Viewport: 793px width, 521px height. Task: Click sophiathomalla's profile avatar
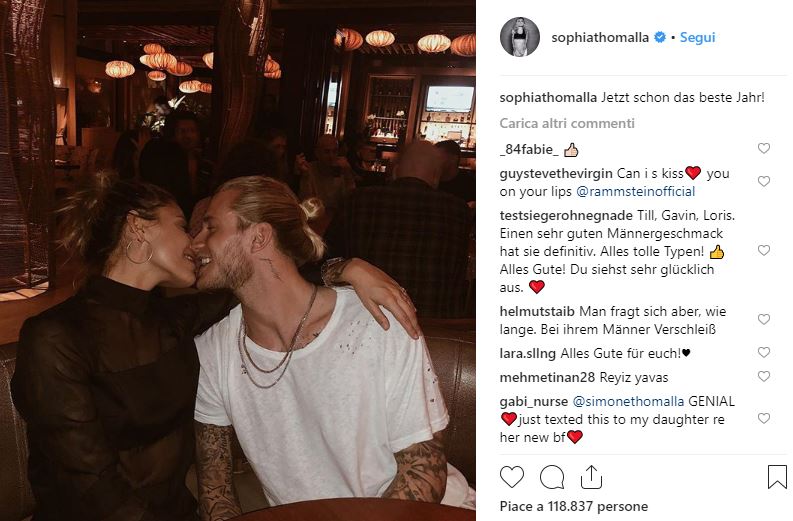pyautogui.click(x=520, y=37)
